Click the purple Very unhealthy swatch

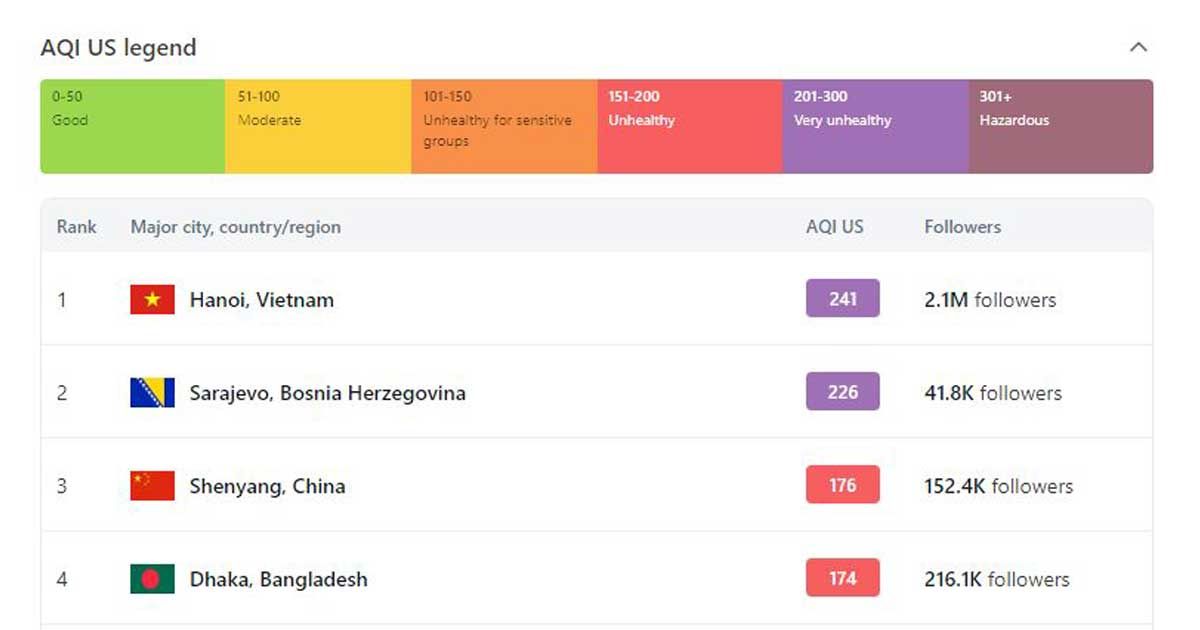coord(875,127)
